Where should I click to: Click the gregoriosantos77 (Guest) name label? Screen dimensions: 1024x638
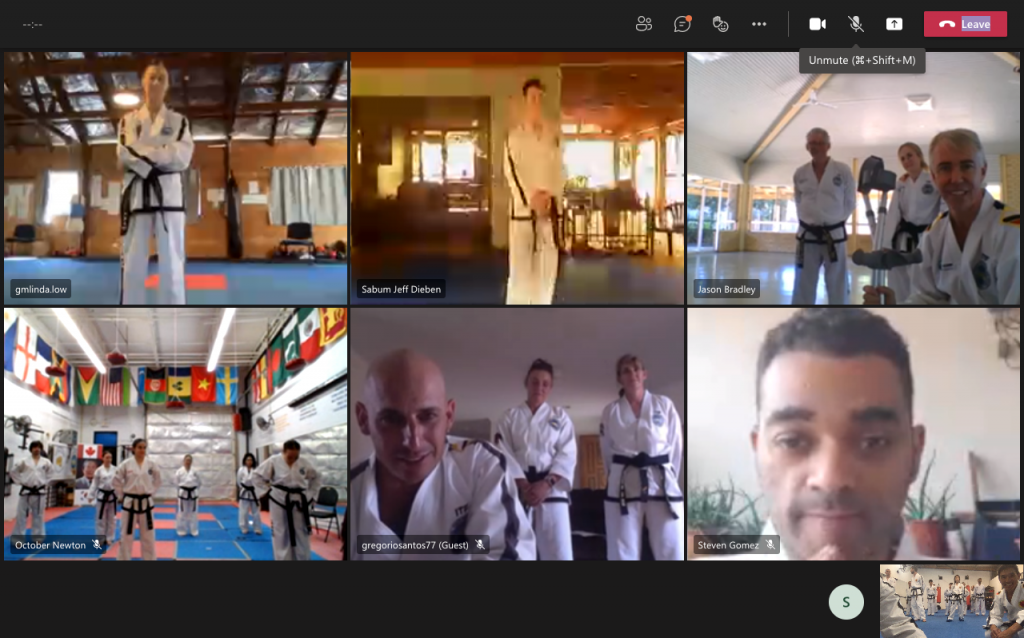415,545
